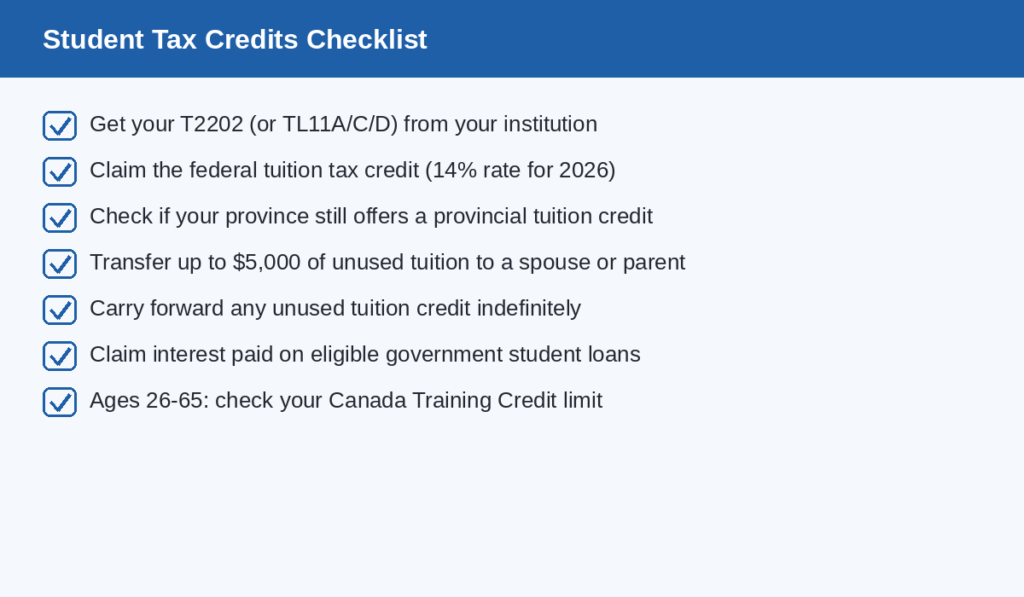Select the 'Check if your province' item text
1024x597 pixels.
coord(372,216)
